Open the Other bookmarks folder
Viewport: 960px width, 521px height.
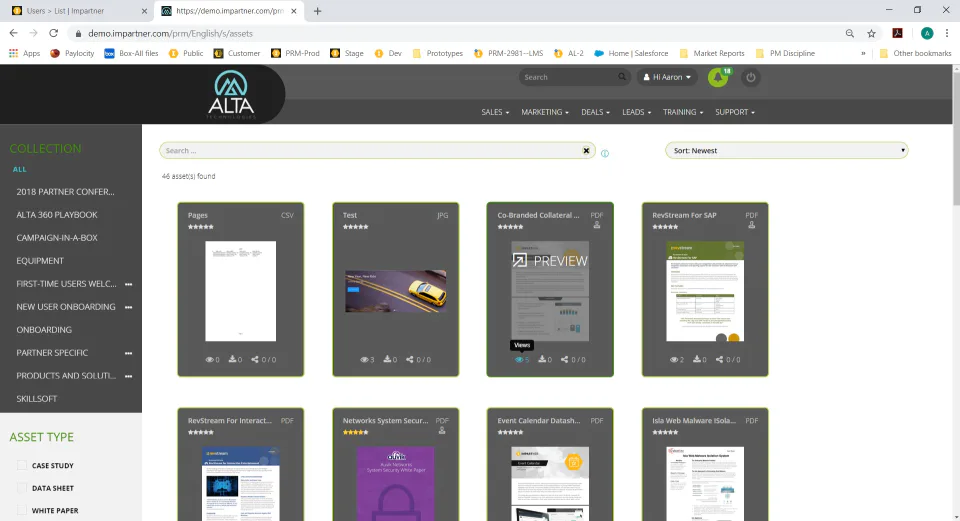coord(915,53)
